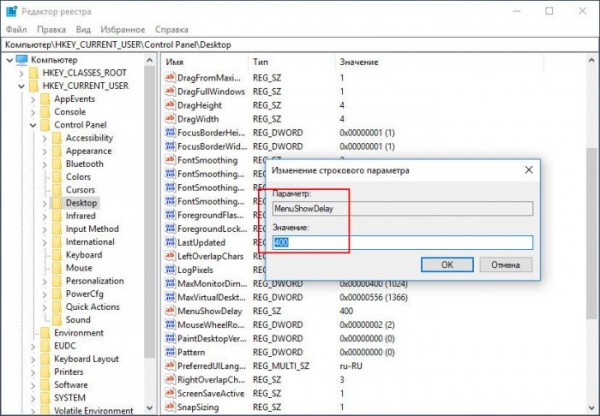This screenshot has height=416, width=600.
Task: Click the string icon of DragHeight
Action: pyautogui.click(x=170, y=105)
